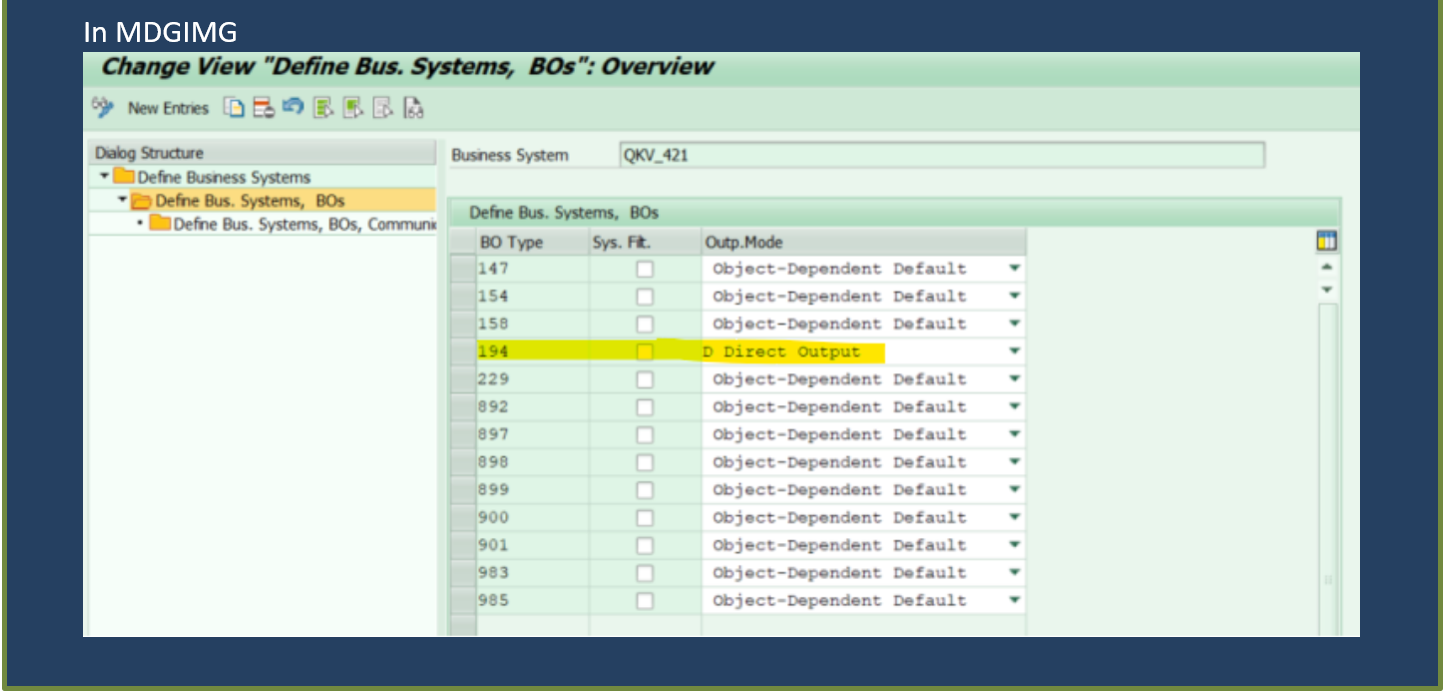Click BO Type cell 901
The image size is (1446, 694).
coord(532,546)
